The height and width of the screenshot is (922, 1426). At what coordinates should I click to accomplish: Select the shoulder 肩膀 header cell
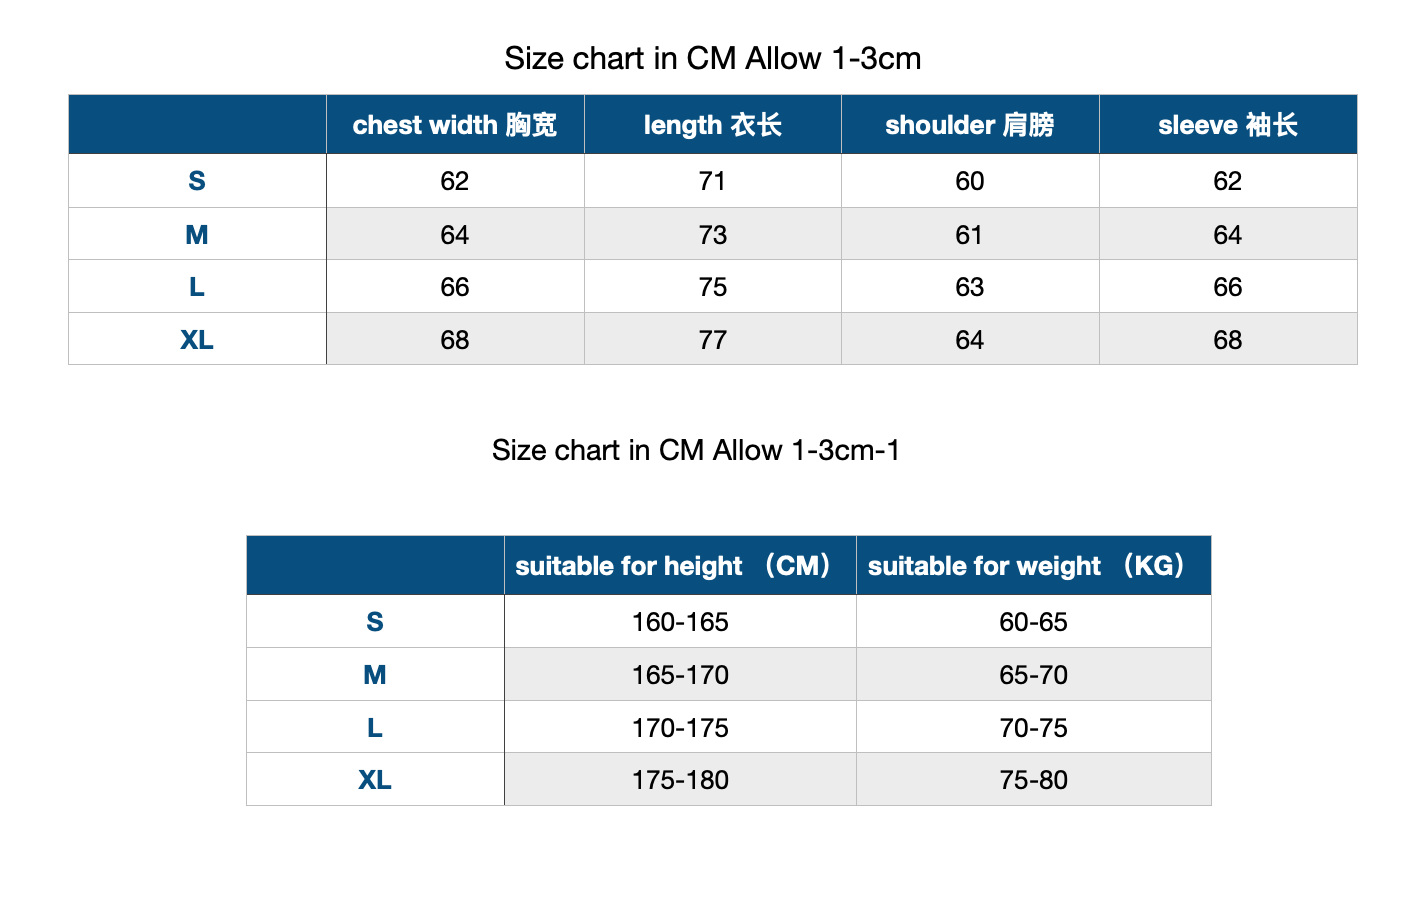click(969, 125)
